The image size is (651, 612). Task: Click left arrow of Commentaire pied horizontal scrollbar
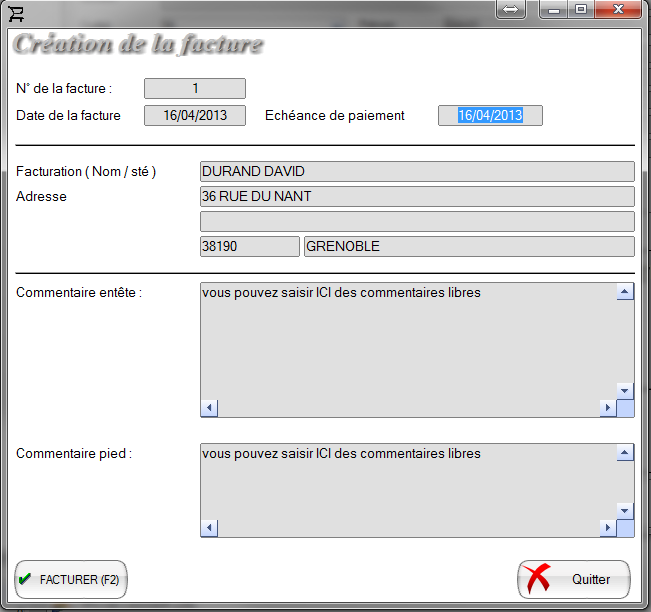pos(209,527)
